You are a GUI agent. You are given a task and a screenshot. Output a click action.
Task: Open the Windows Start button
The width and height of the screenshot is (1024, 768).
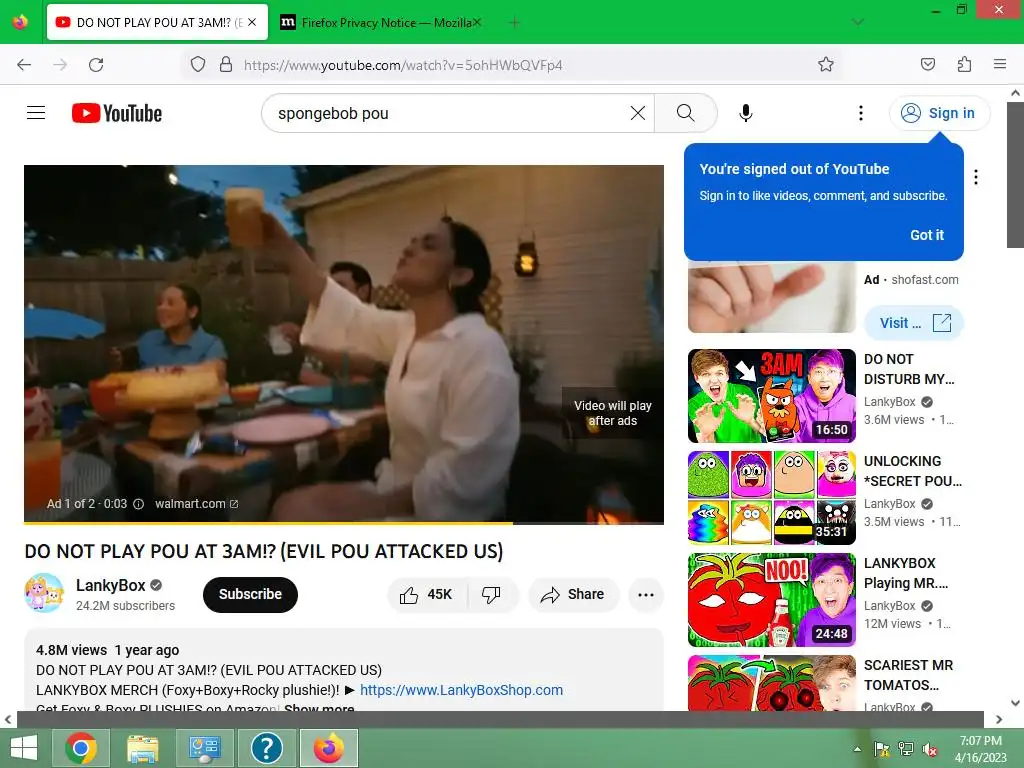pyautogui.click(x=24, y=748)
